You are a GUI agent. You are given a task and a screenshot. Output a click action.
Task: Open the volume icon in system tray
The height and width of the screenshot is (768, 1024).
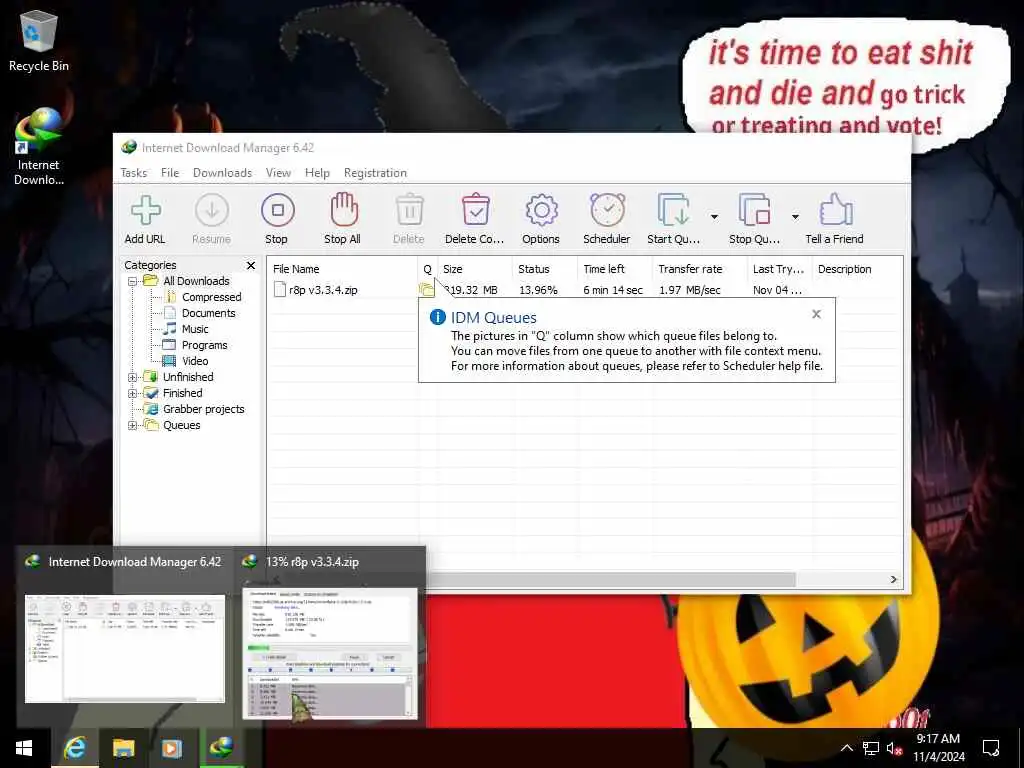coord(894,748)
